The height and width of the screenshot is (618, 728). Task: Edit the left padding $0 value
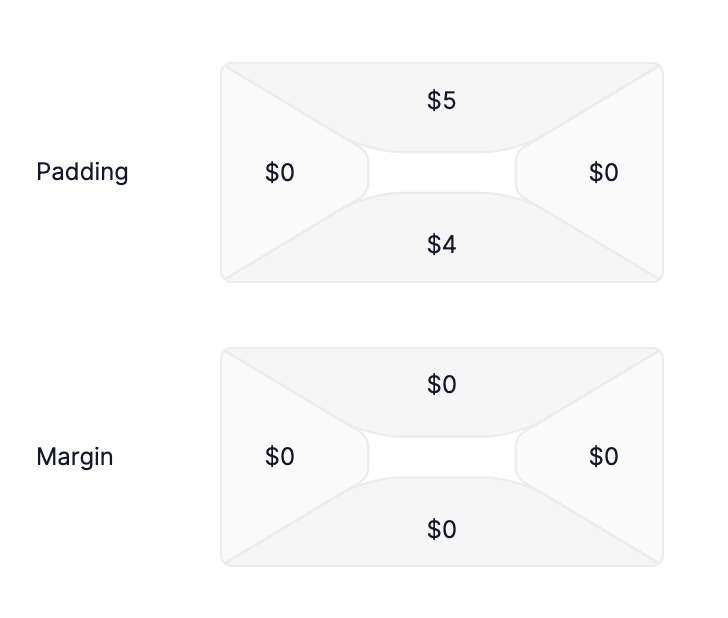pos(280,173)
